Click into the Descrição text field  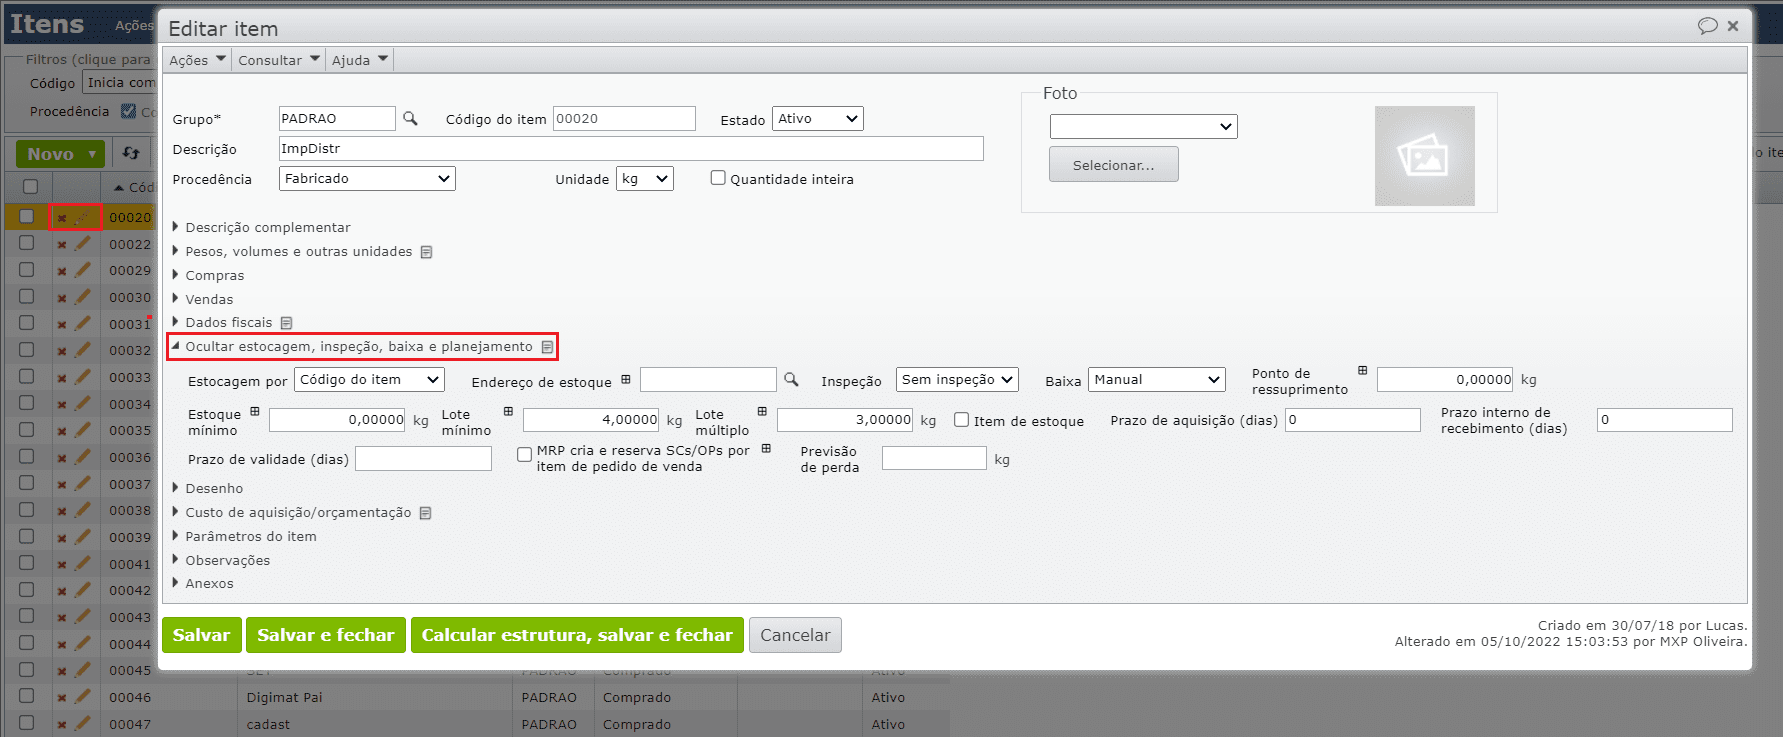(631, 148)
